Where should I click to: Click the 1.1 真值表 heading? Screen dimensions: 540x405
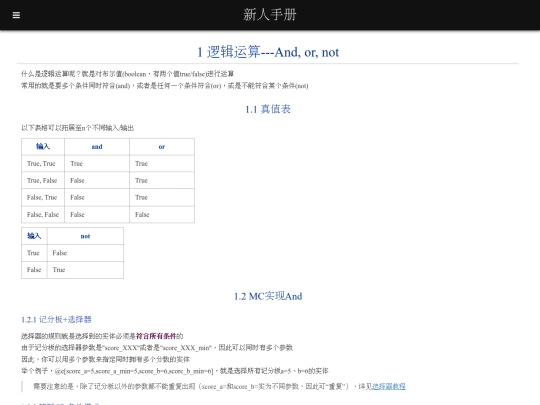pyautogui.click(x=268, y=109)
